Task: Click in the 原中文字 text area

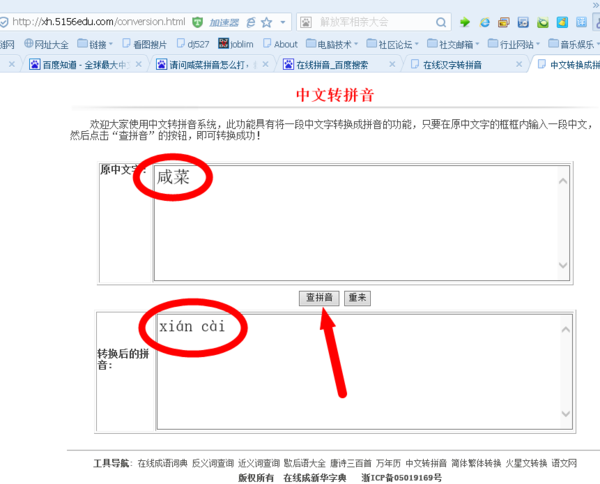Action: tap(362, 223)
